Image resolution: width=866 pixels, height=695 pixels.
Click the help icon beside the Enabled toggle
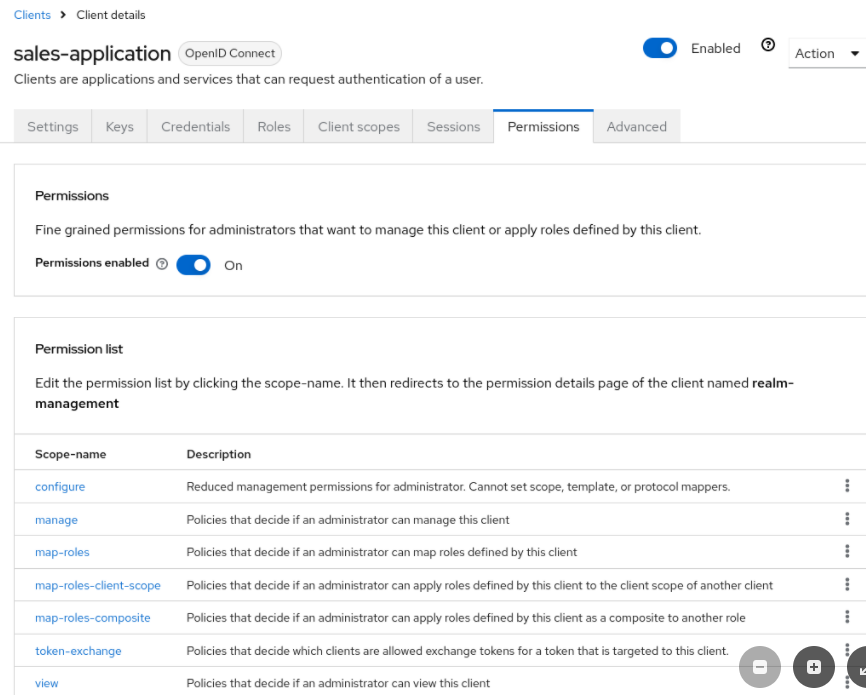click(x=767, y=45)
